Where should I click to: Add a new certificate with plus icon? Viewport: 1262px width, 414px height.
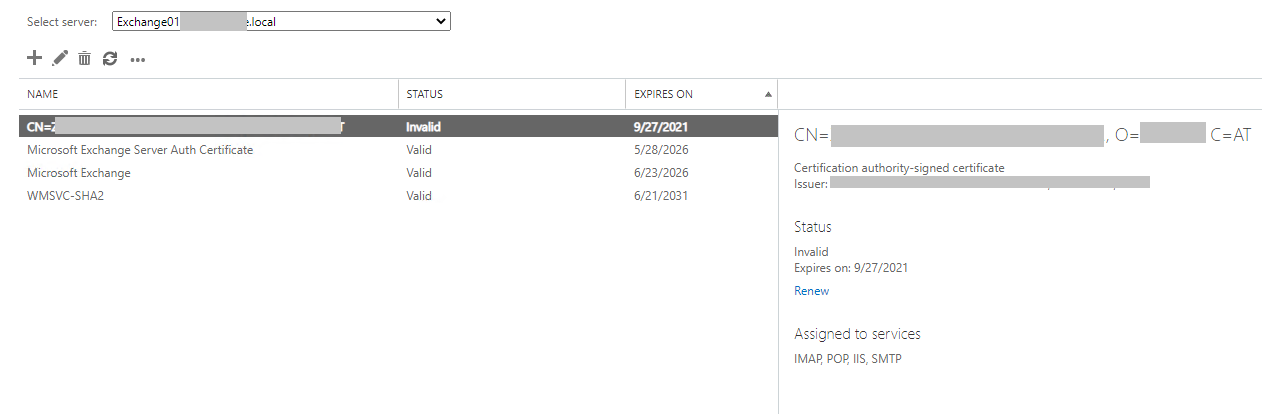click(34, 58)
